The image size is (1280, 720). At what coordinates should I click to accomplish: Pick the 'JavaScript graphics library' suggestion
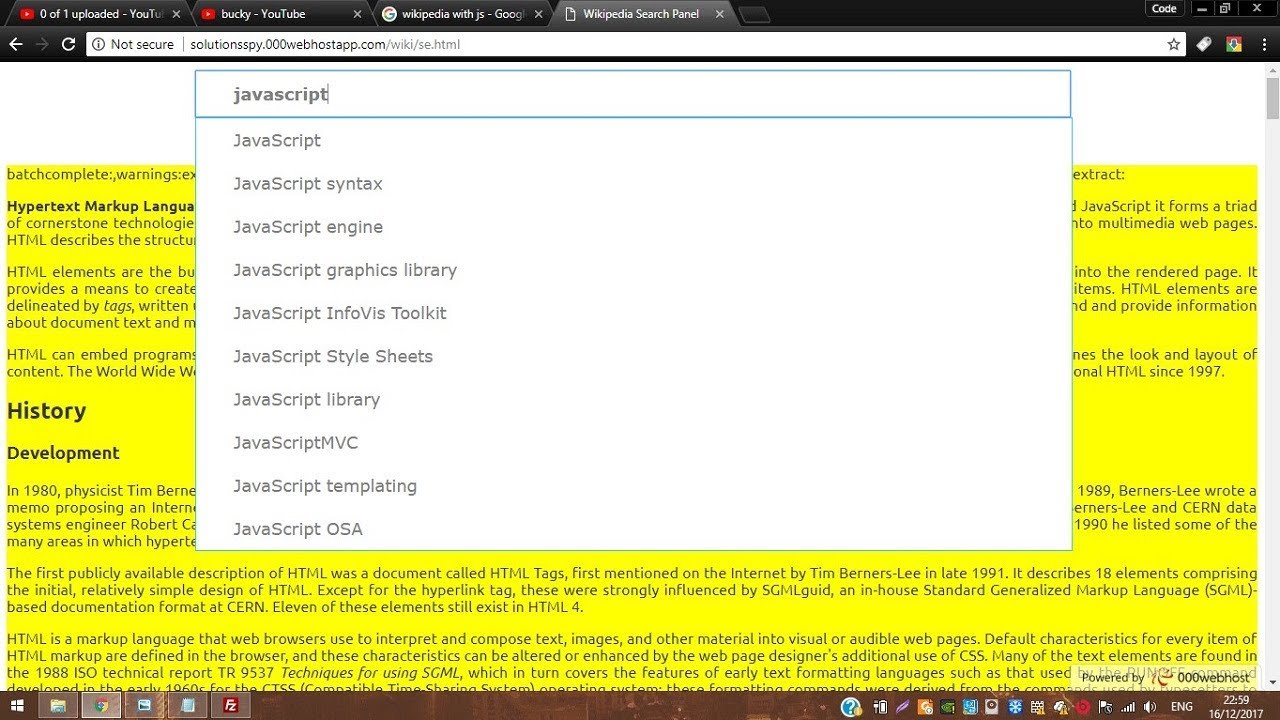click(633, 270)
